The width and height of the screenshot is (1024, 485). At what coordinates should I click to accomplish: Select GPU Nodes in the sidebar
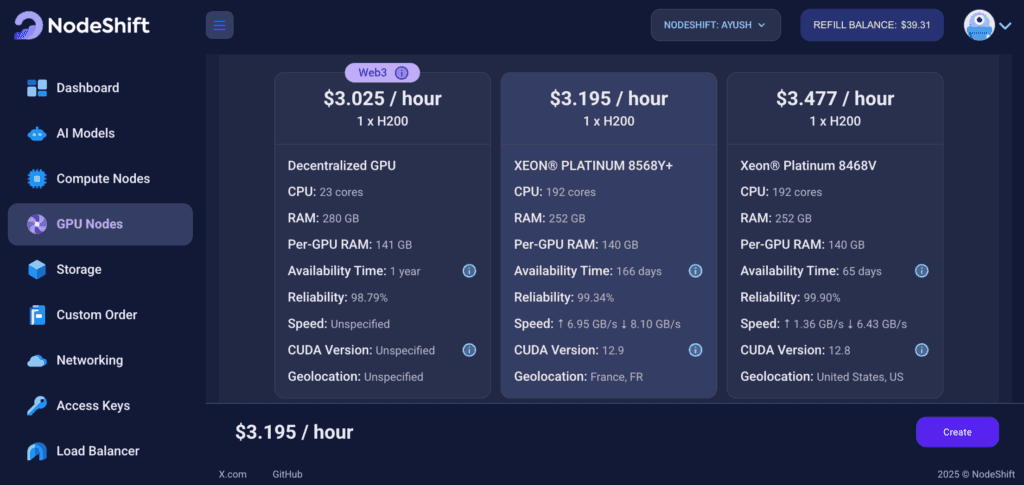tap(89, 224)
